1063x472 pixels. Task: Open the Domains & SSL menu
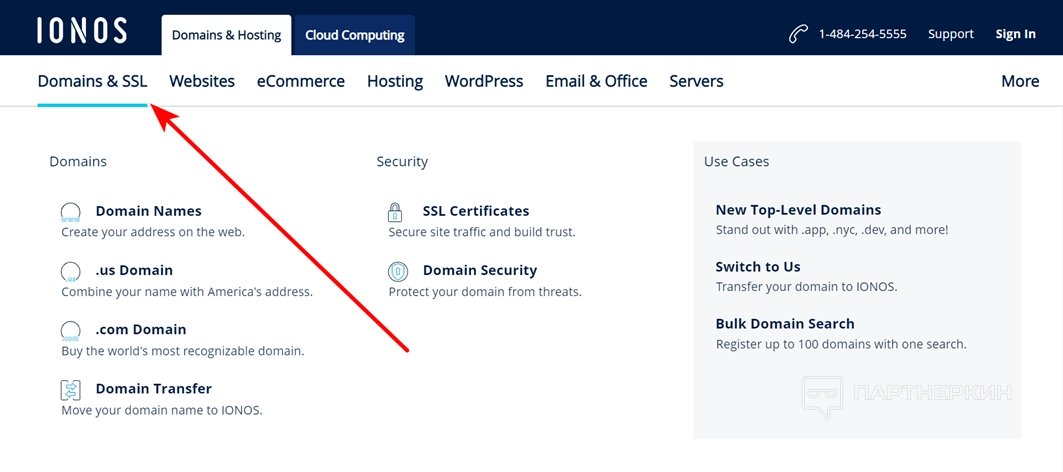(x=92, y=81)
